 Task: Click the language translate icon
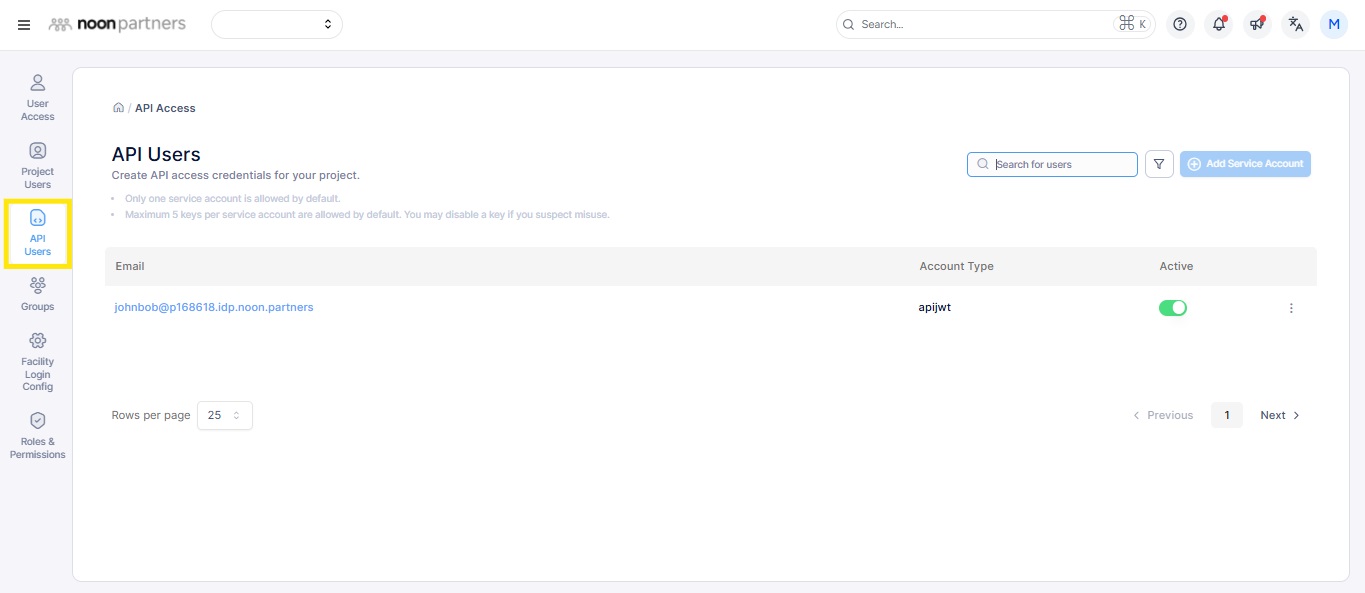[x=1296, y=25]
